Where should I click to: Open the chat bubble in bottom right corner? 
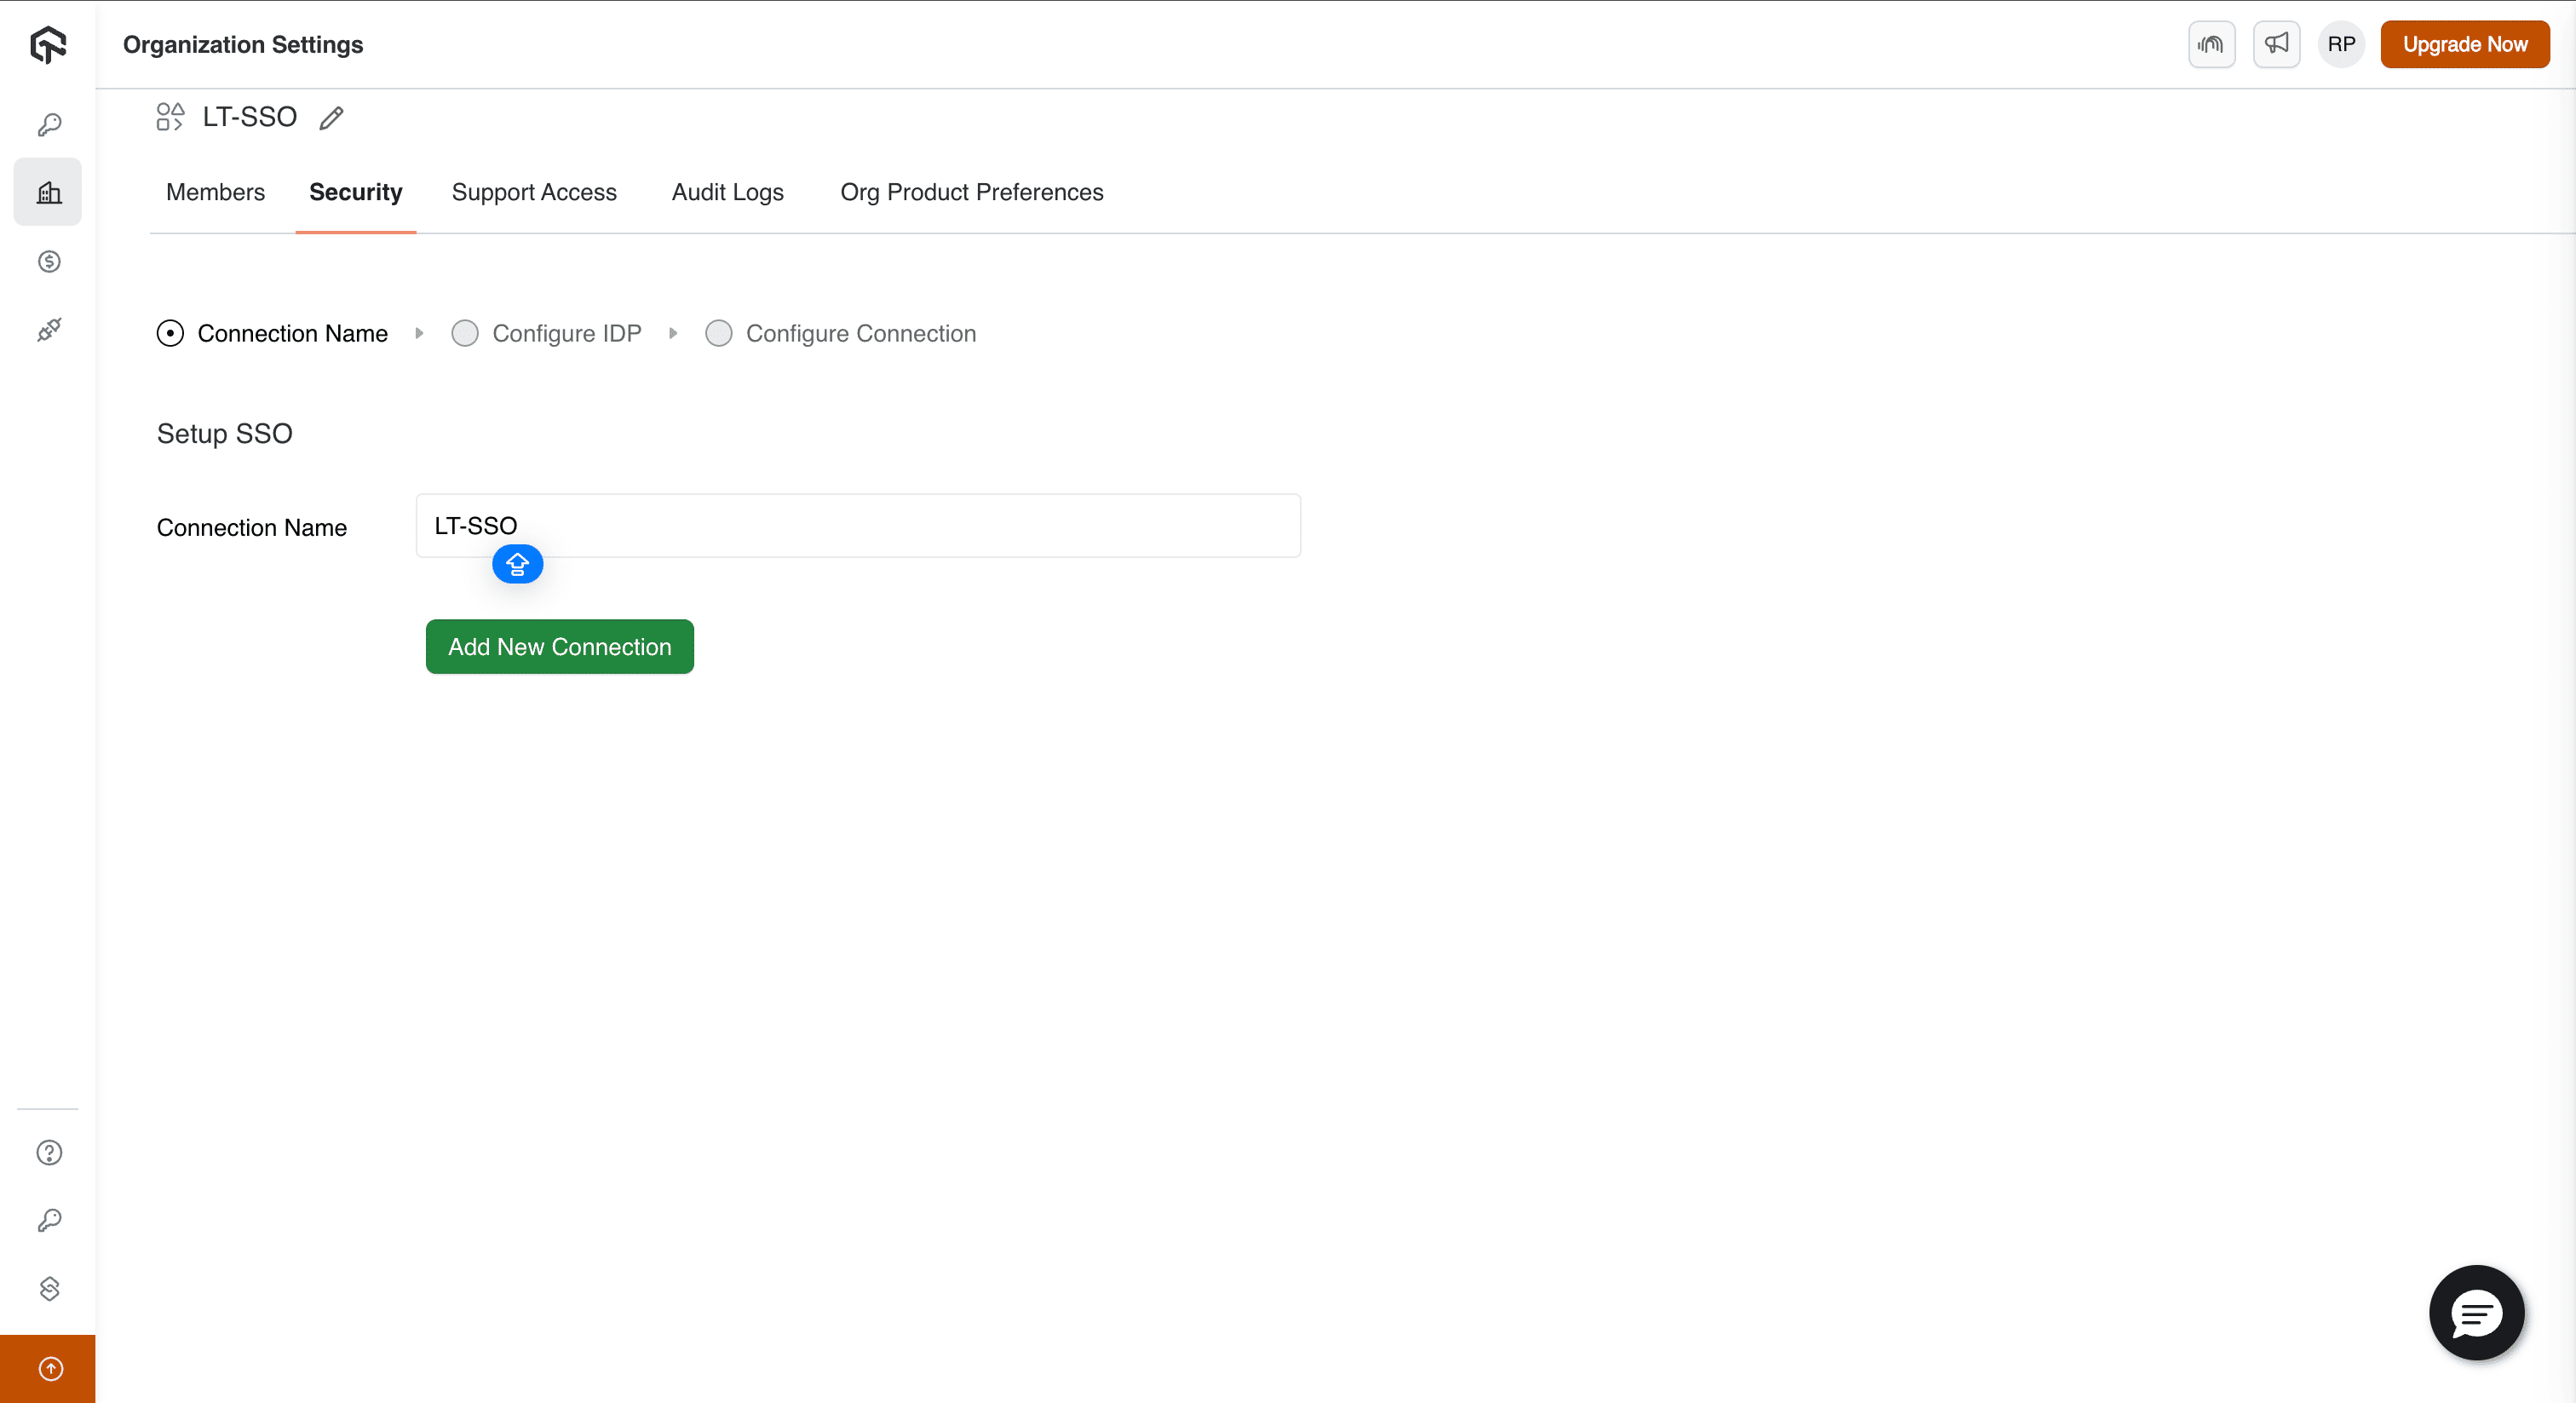coord(2477,1313)
